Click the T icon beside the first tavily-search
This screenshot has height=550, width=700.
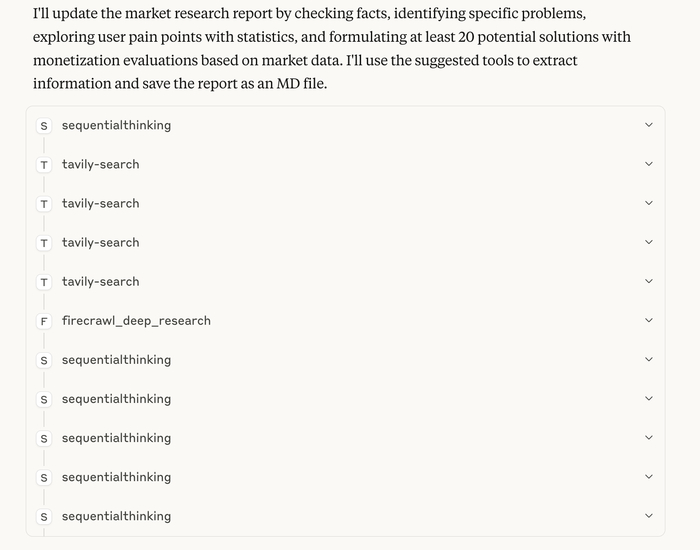[44, 165]
